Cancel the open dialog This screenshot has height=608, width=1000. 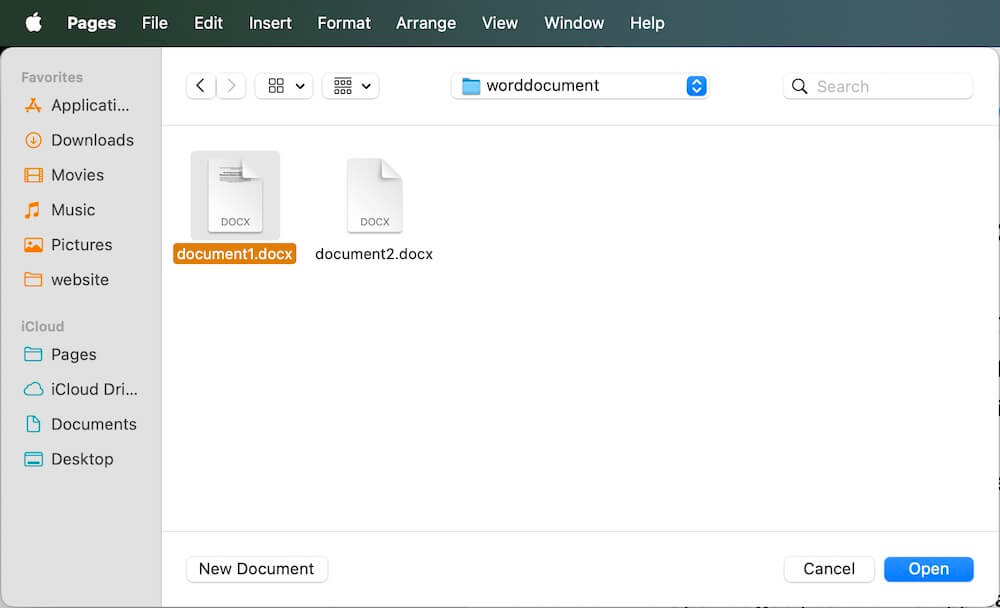point(829,569)
